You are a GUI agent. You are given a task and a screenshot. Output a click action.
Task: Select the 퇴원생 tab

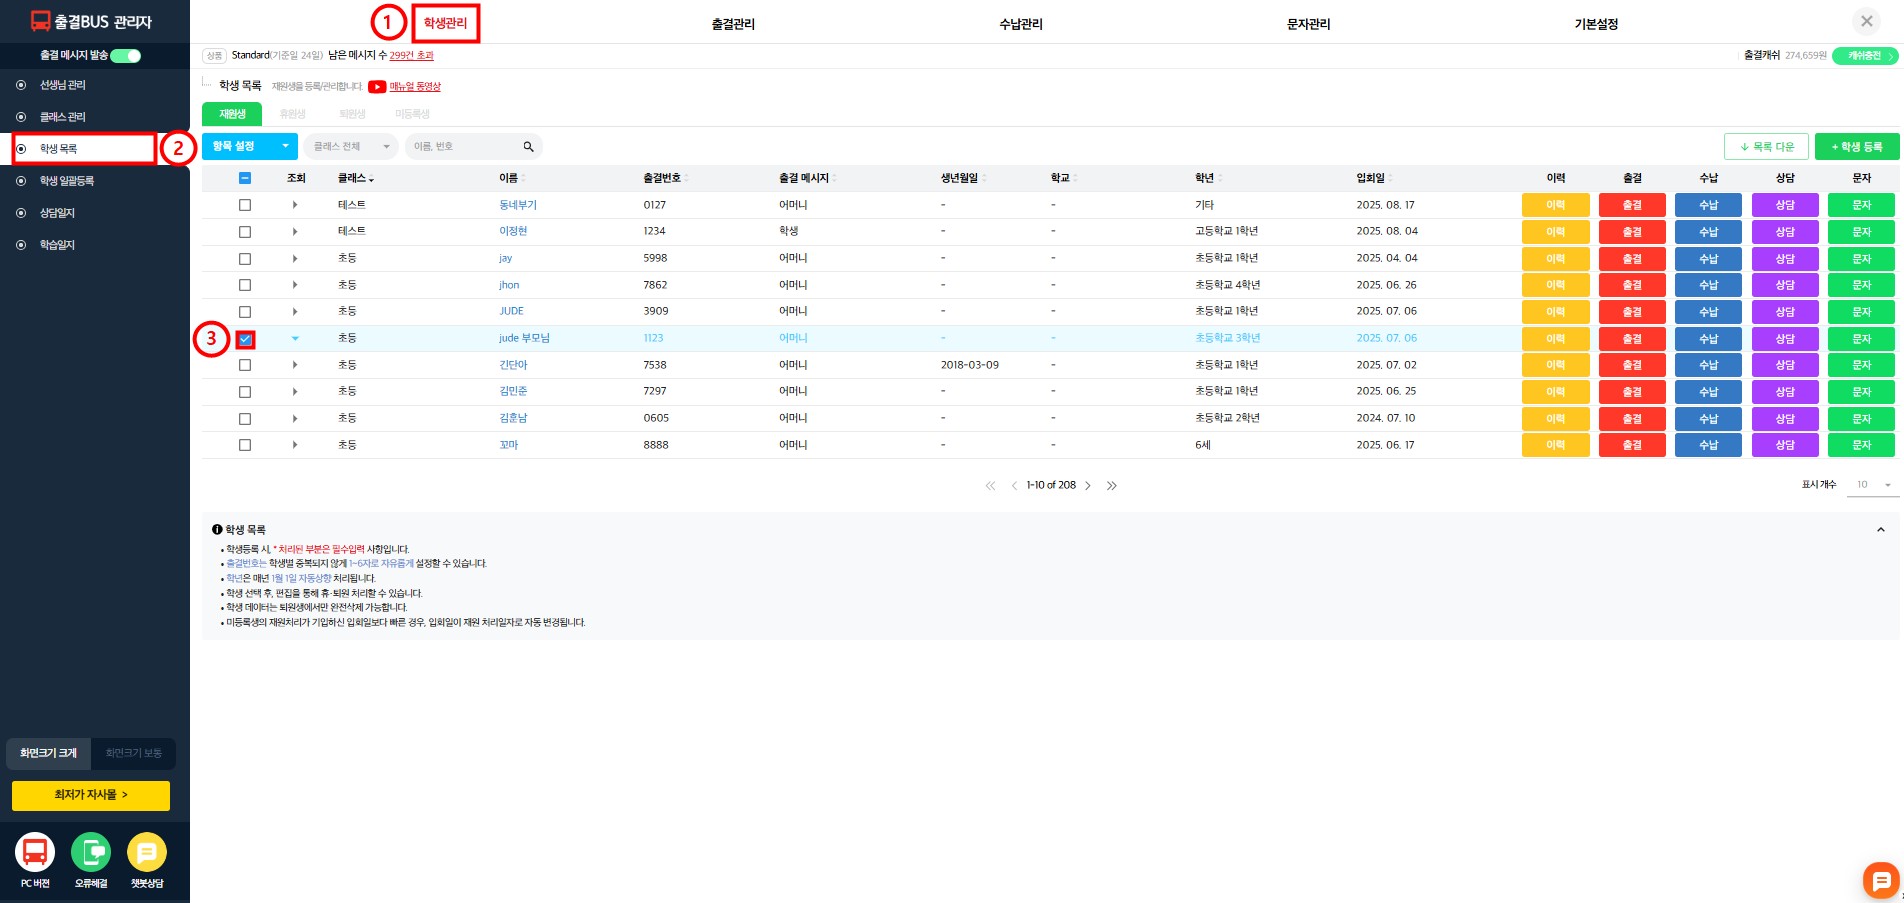(352, 114)
